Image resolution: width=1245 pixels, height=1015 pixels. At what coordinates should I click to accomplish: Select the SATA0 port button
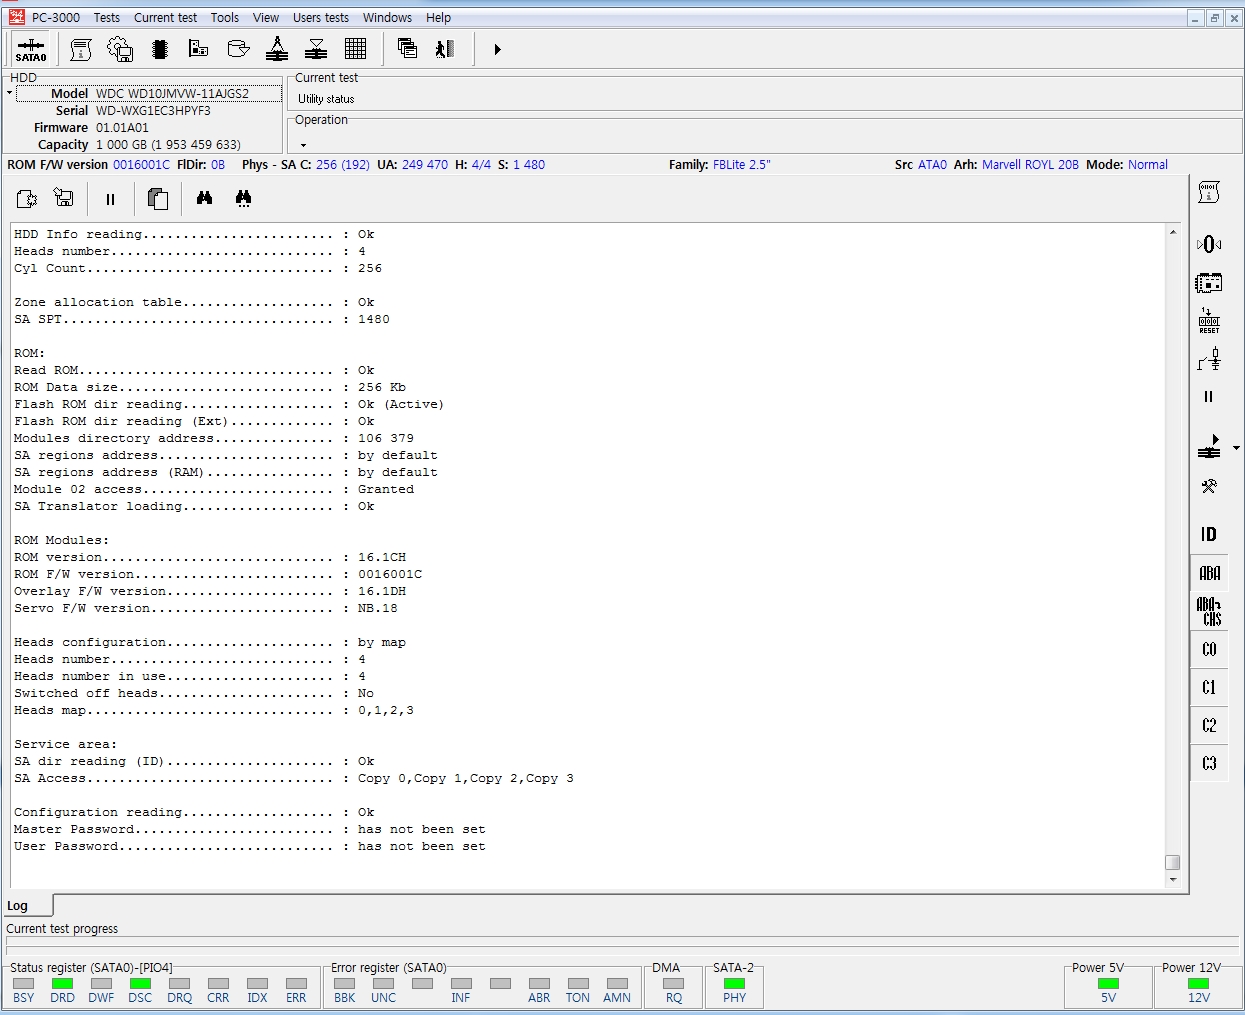pyautogui.click(x=31, y=49)
